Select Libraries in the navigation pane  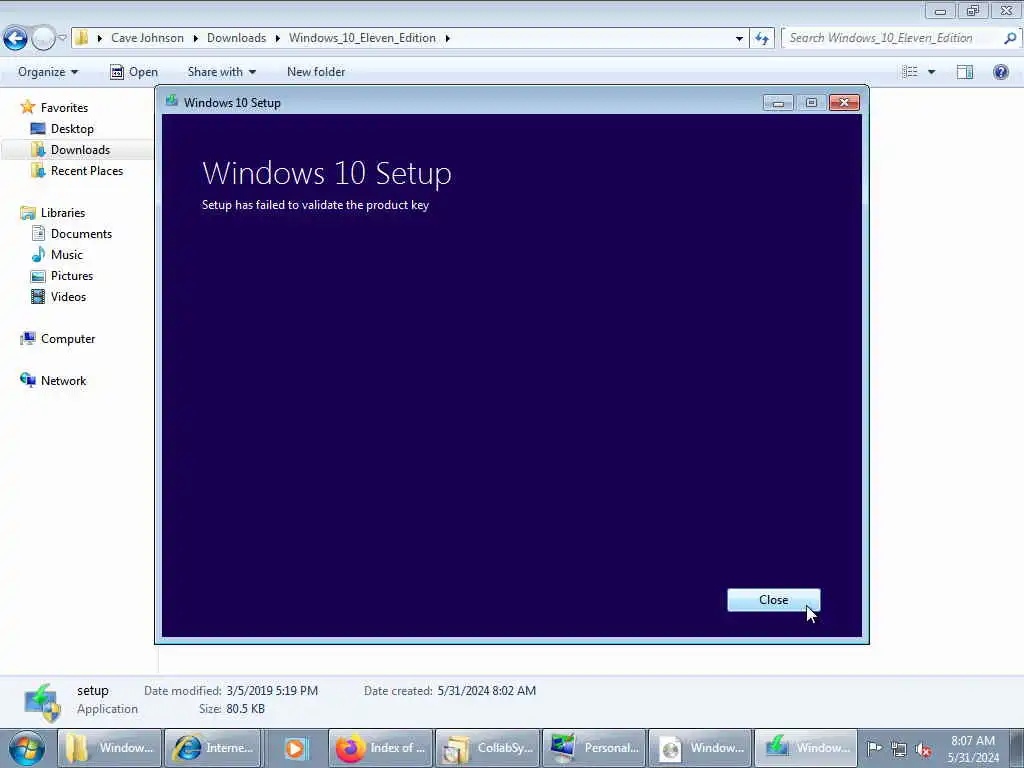[63, 213]
